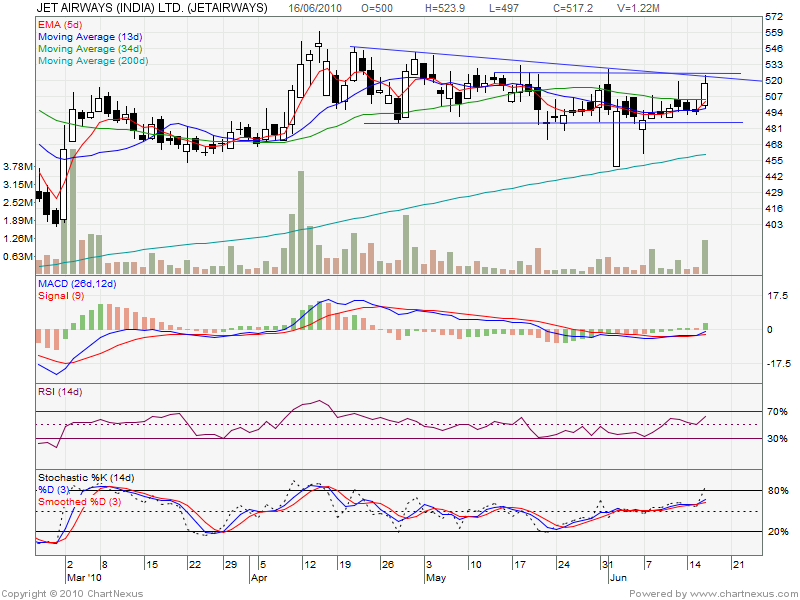Select the May label on the date axis
This screenshot has width=800, height=600.
tap(435, 578)
